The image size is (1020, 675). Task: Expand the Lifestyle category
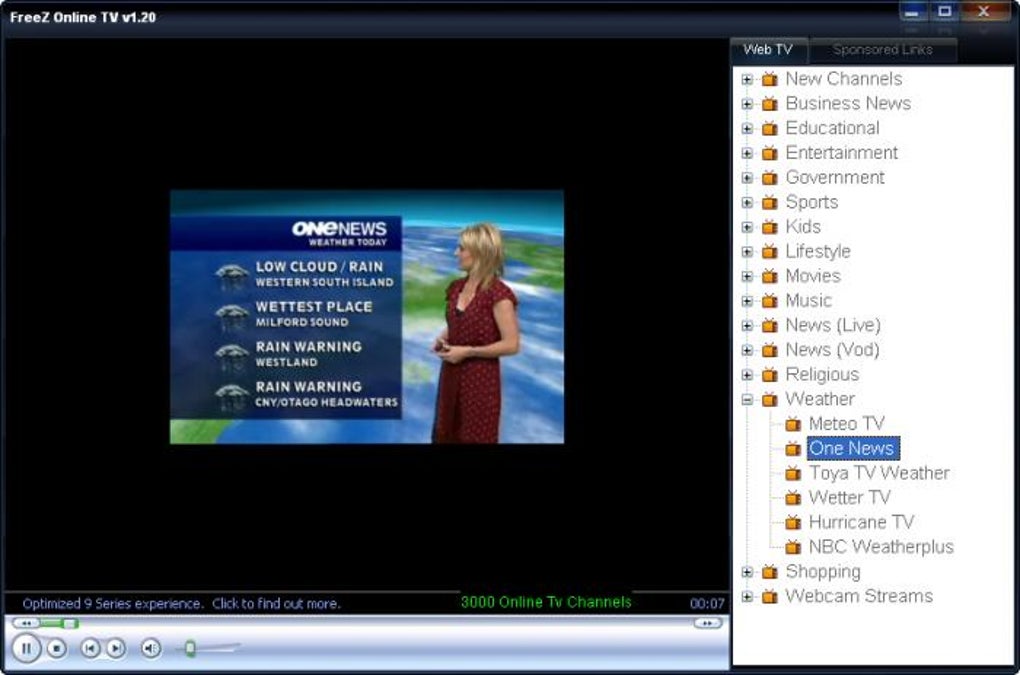[747, 252]
